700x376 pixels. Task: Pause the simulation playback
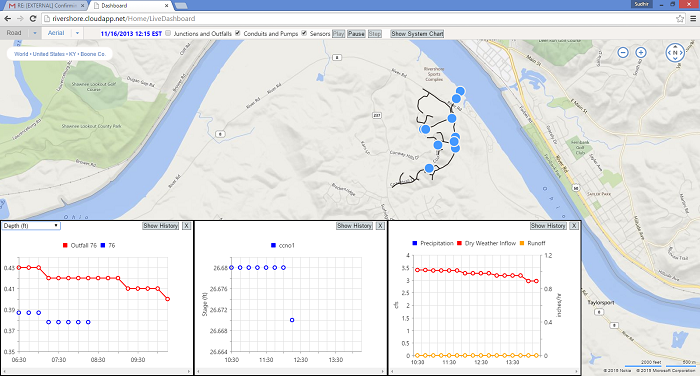(356, 33)
